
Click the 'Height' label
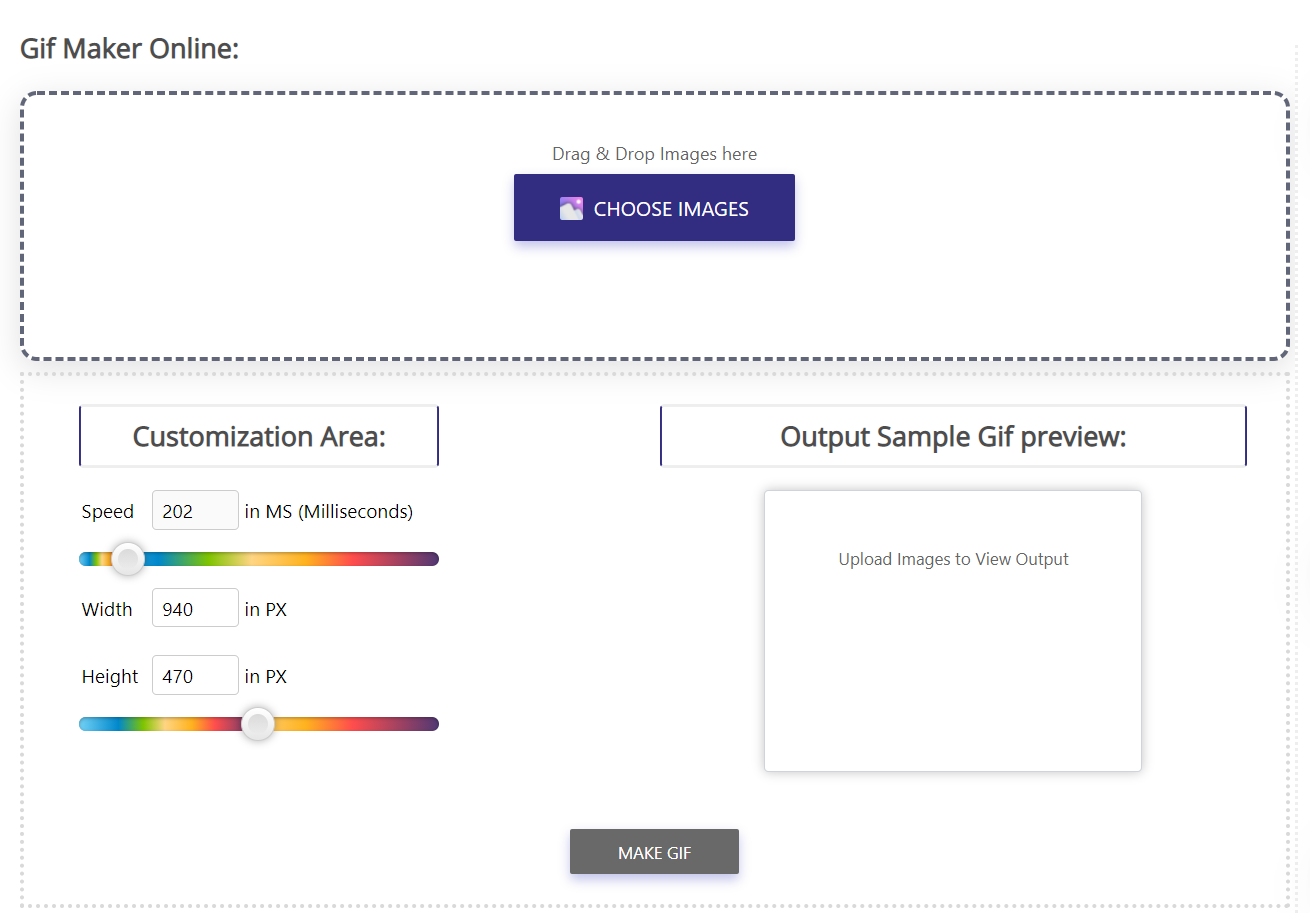click(x=110, y=676)
